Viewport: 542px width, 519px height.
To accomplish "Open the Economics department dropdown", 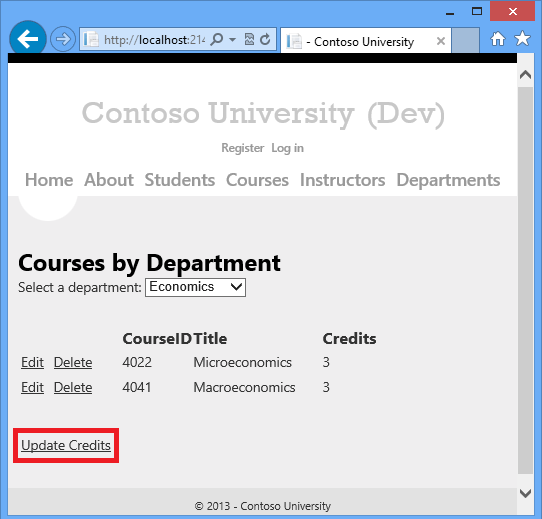I will (195, 287).
